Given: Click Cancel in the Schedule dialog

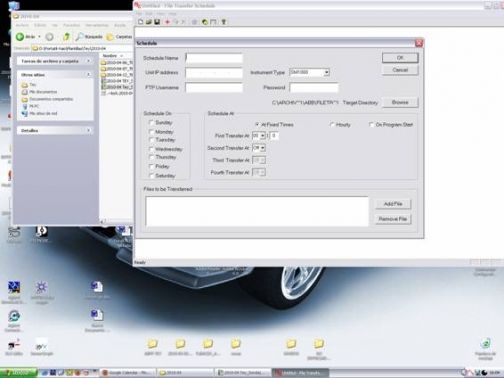Looking at the screenshot, I should click(400, 70).
